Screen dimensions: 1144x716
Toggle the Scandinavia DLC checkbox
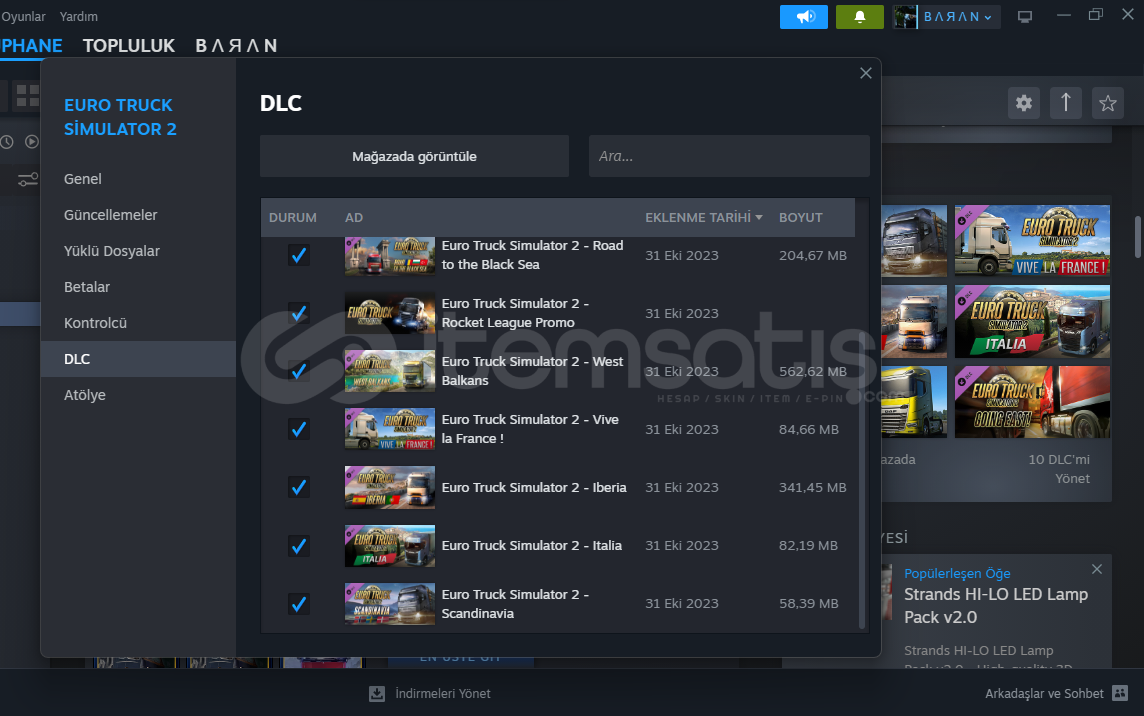[x=298, y=604]
